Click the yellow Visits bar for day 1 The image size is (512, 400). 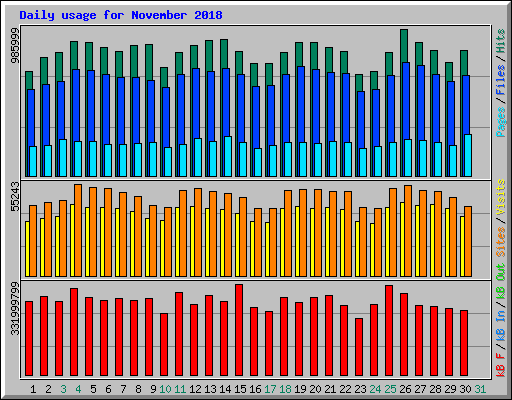(x=27, y=249)
